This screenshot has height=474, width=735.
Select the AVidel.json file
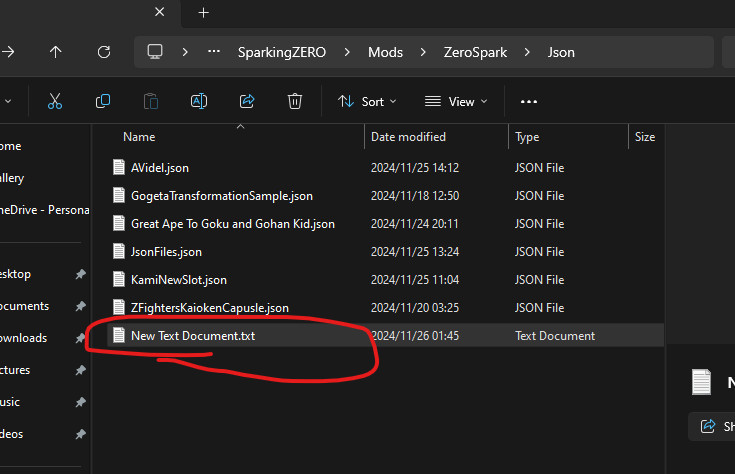pyautogui.click(x=159, y=168)
